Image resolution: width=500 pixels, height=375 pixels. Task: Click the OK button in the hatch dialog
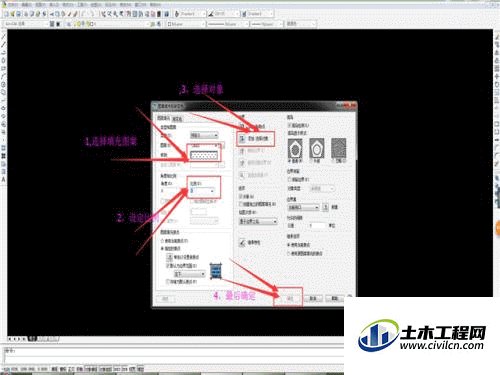(x=289, y=298)
